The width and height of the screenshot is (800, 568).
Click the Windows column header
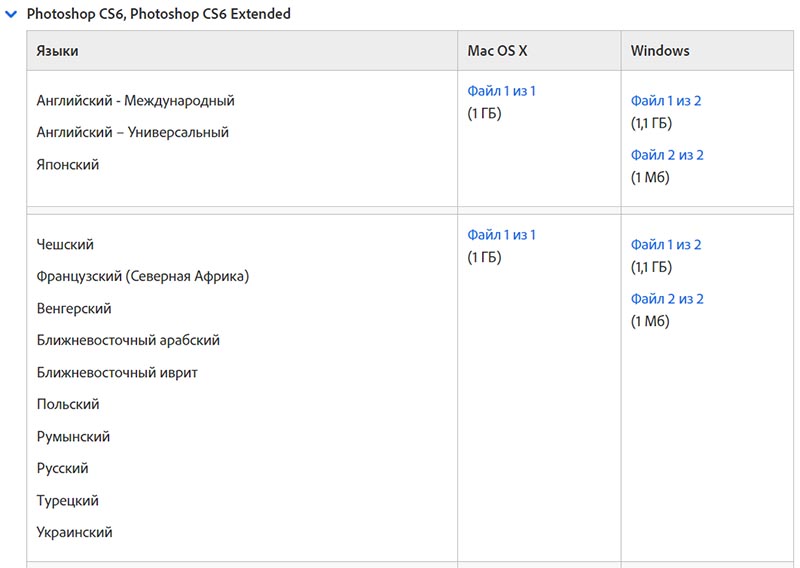pos(660,51)
